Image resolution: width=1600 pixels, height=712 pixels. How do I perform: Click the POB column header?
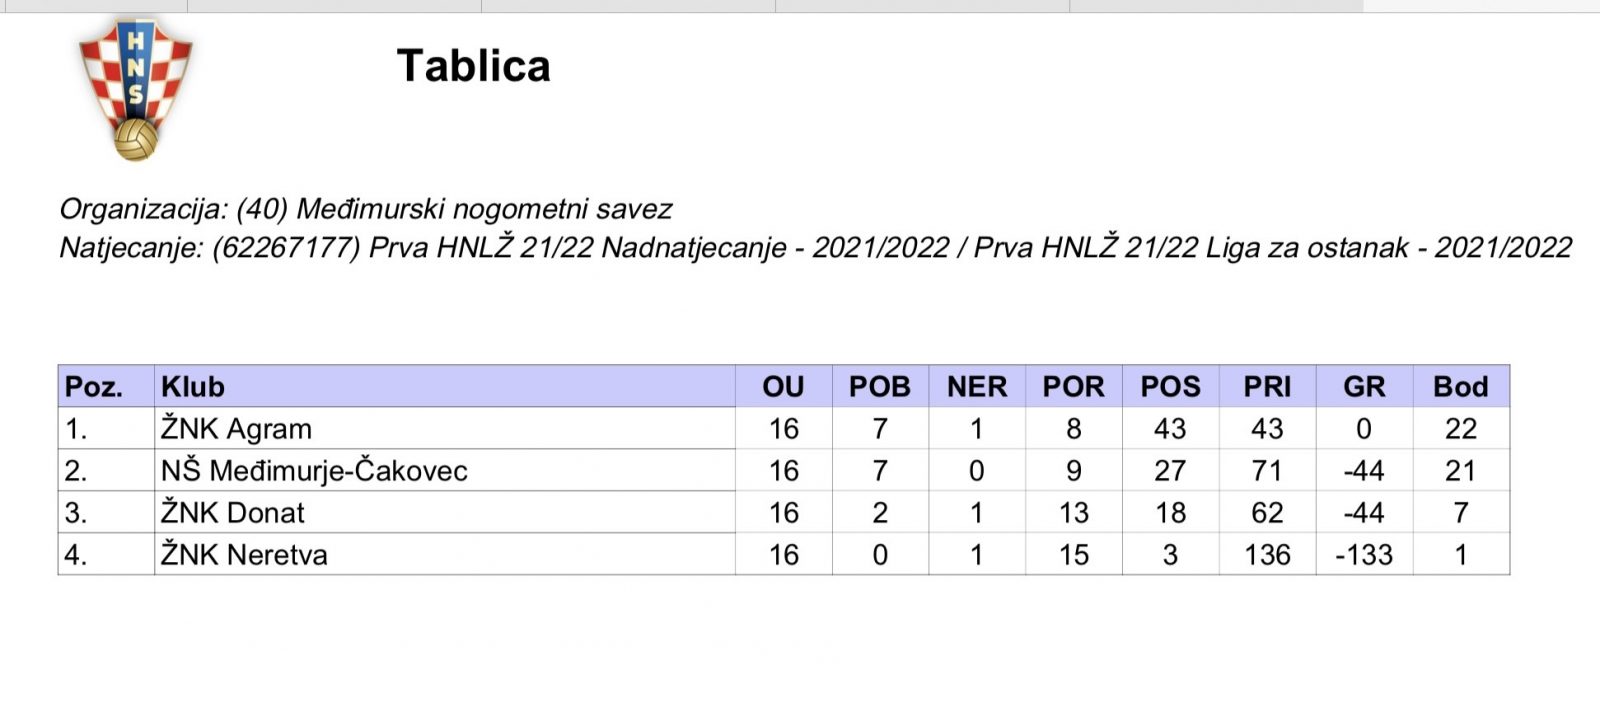[879, 387]
